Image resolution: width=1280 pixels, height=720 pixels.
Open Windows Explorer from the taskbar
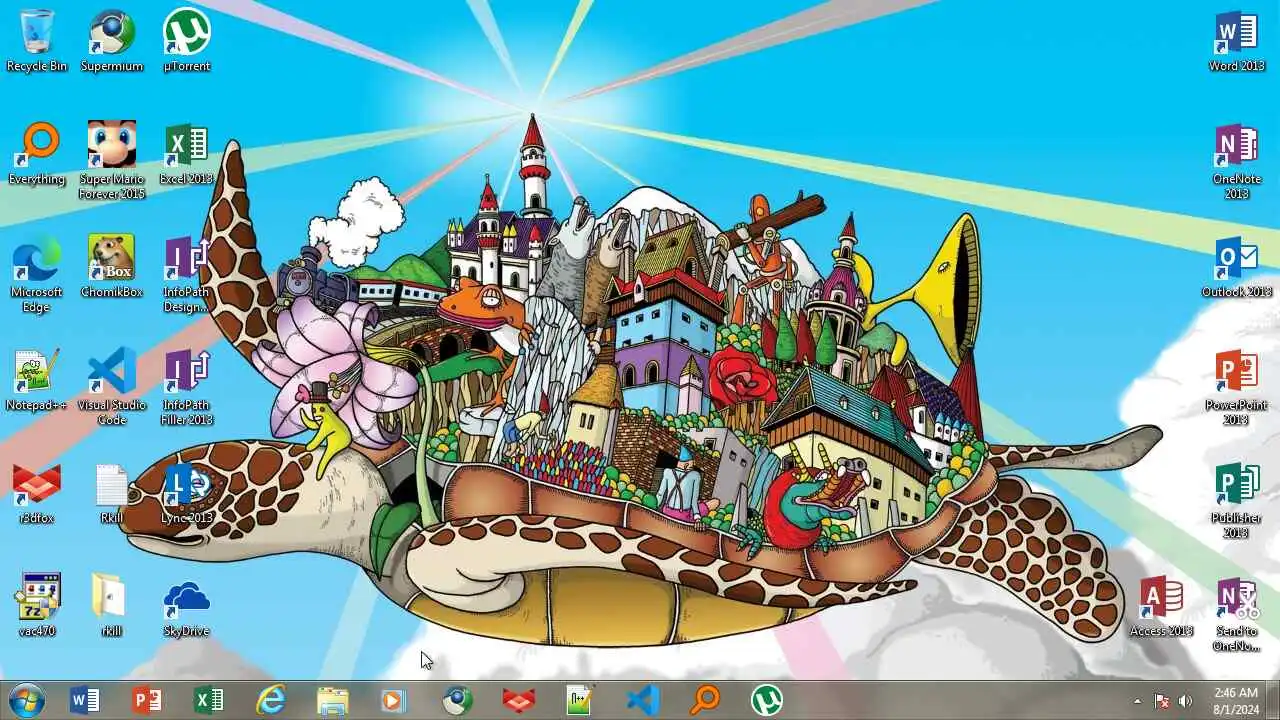click(x=333, y=700)
